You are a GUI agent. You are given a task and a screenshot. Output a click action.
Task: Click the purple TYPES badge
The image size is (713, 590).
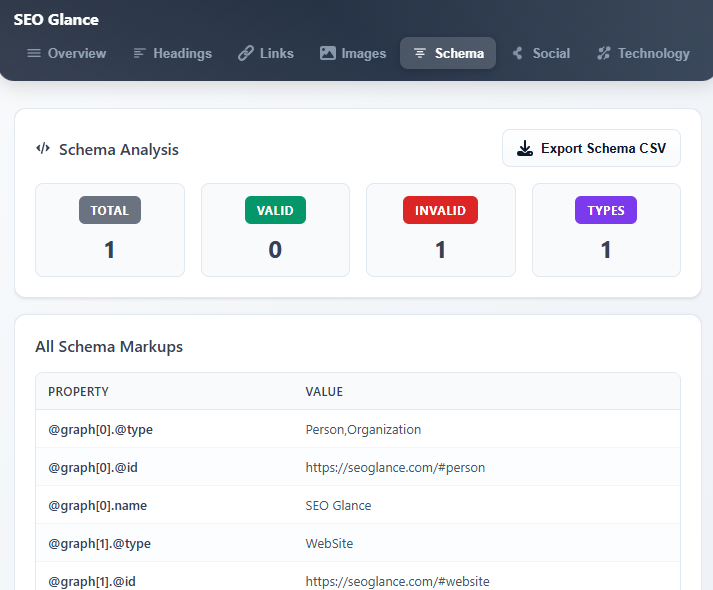click(x=606, y=210)
